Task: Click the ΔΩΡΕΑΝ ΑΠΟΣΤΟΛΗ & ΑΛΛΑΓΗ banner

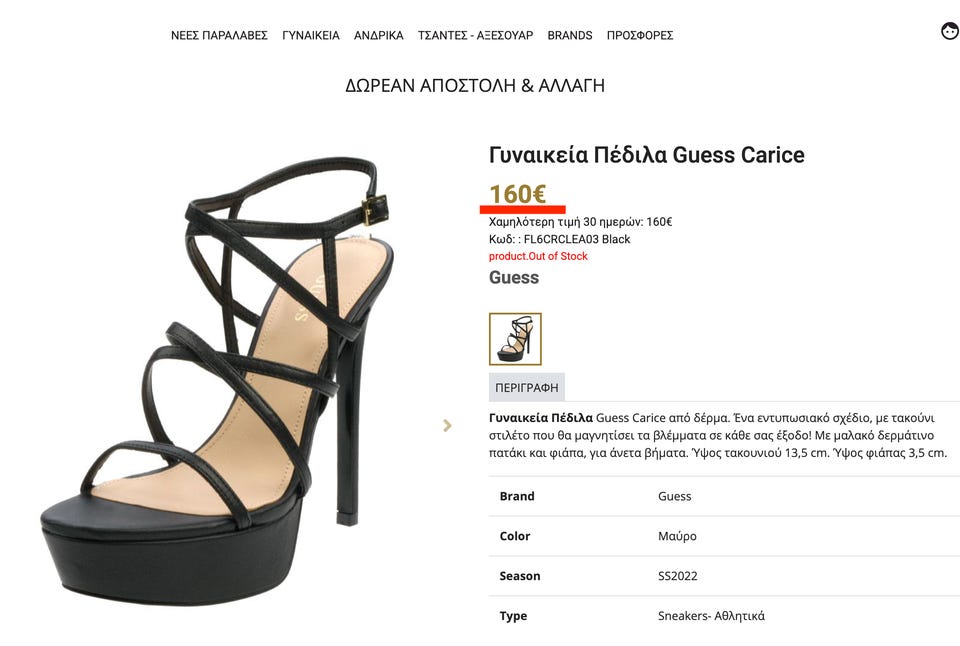Action: [475, 85]
